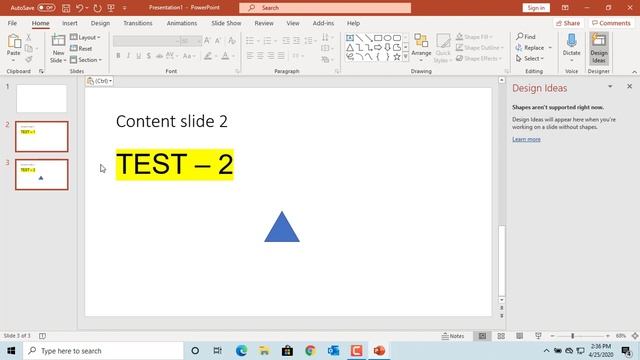Toggle the Design Ideas pane button

(x=599, y=48)
